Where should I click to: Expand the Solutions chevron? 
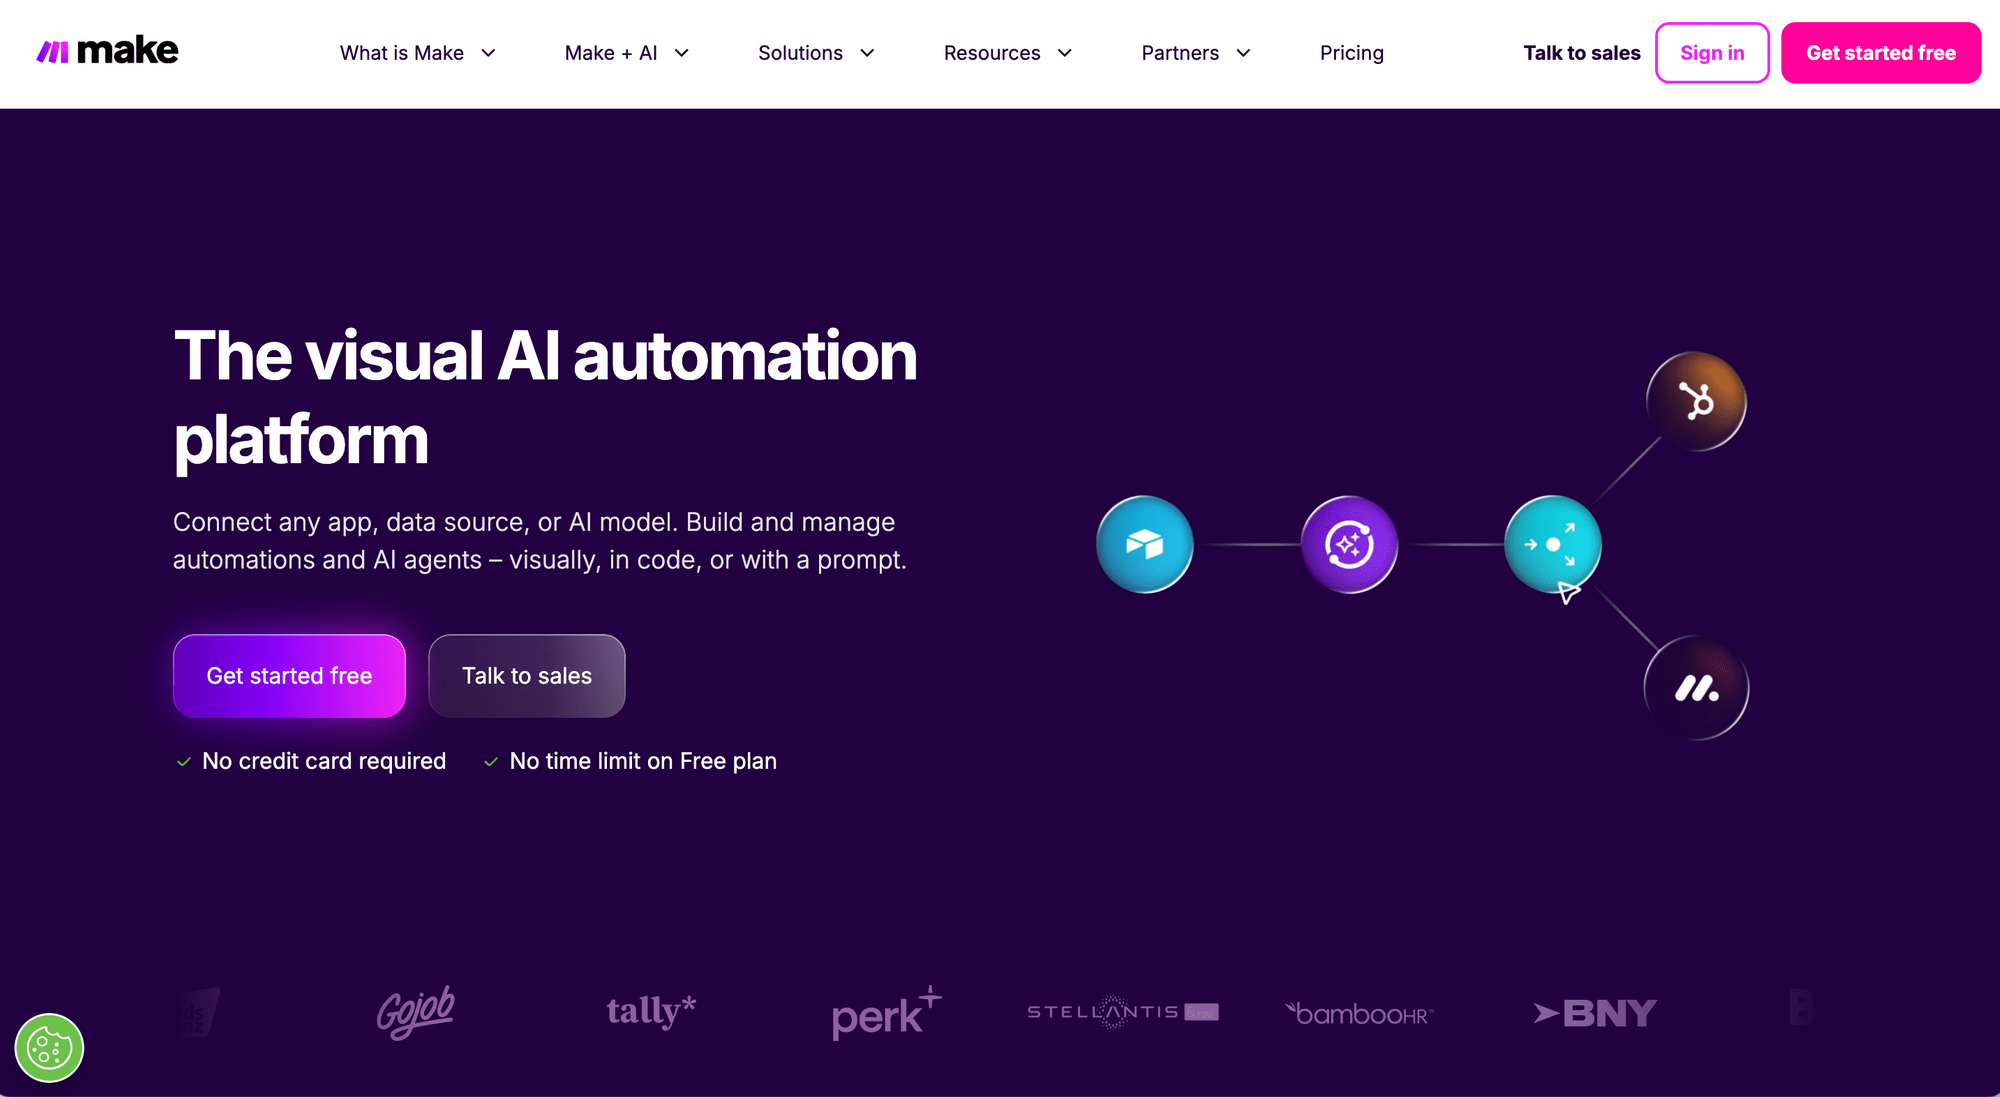pyautogui.click(x=867, y=53)
